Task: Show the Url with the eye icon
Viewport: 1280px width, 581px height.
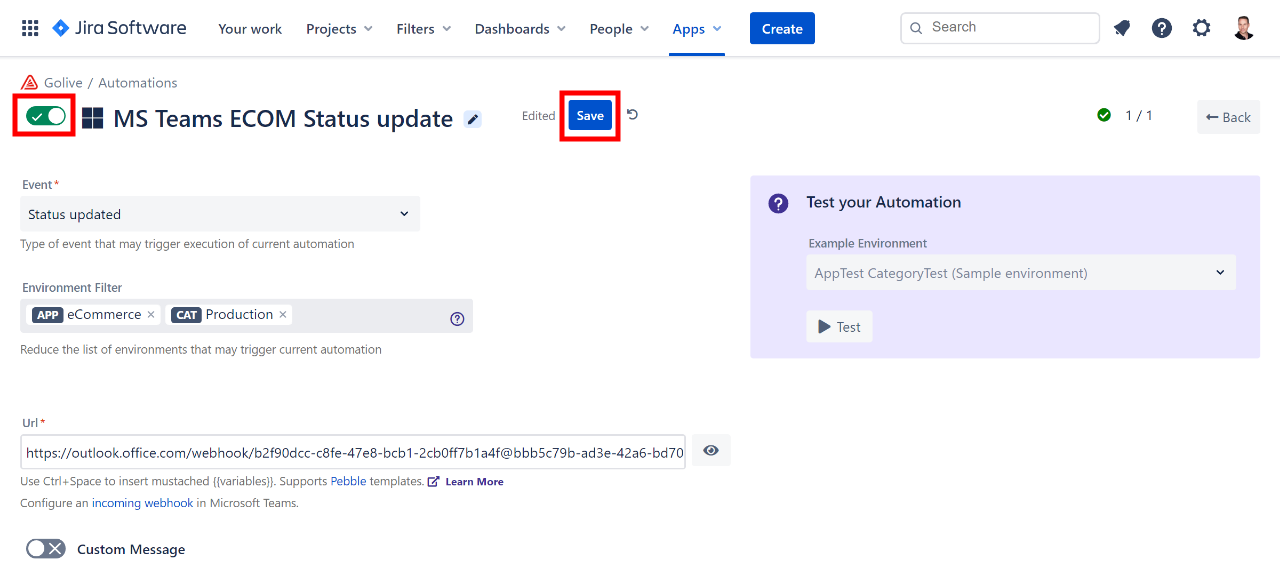Action: [711, 451]
